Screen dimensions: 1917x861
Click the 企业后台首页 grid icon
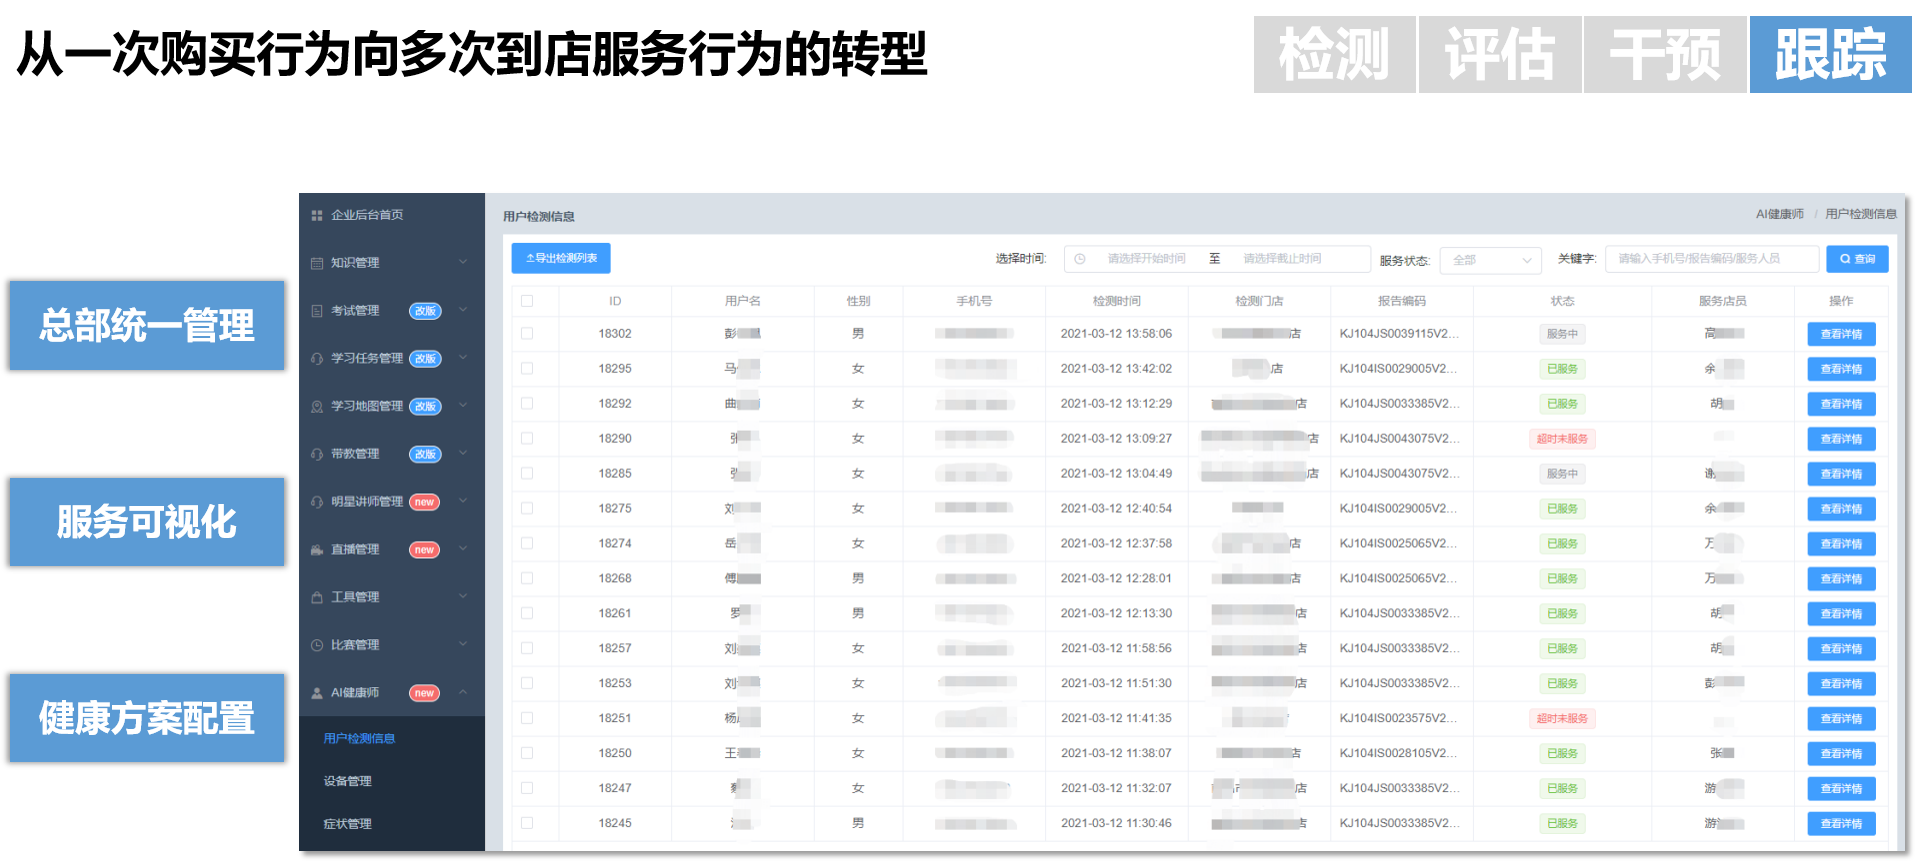tap(317, 215)
